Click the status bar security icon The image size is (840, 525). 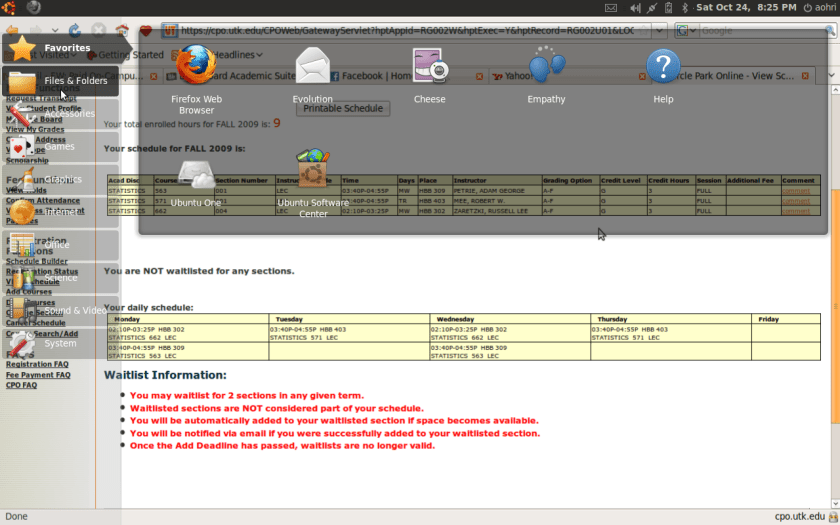[833, 516]
